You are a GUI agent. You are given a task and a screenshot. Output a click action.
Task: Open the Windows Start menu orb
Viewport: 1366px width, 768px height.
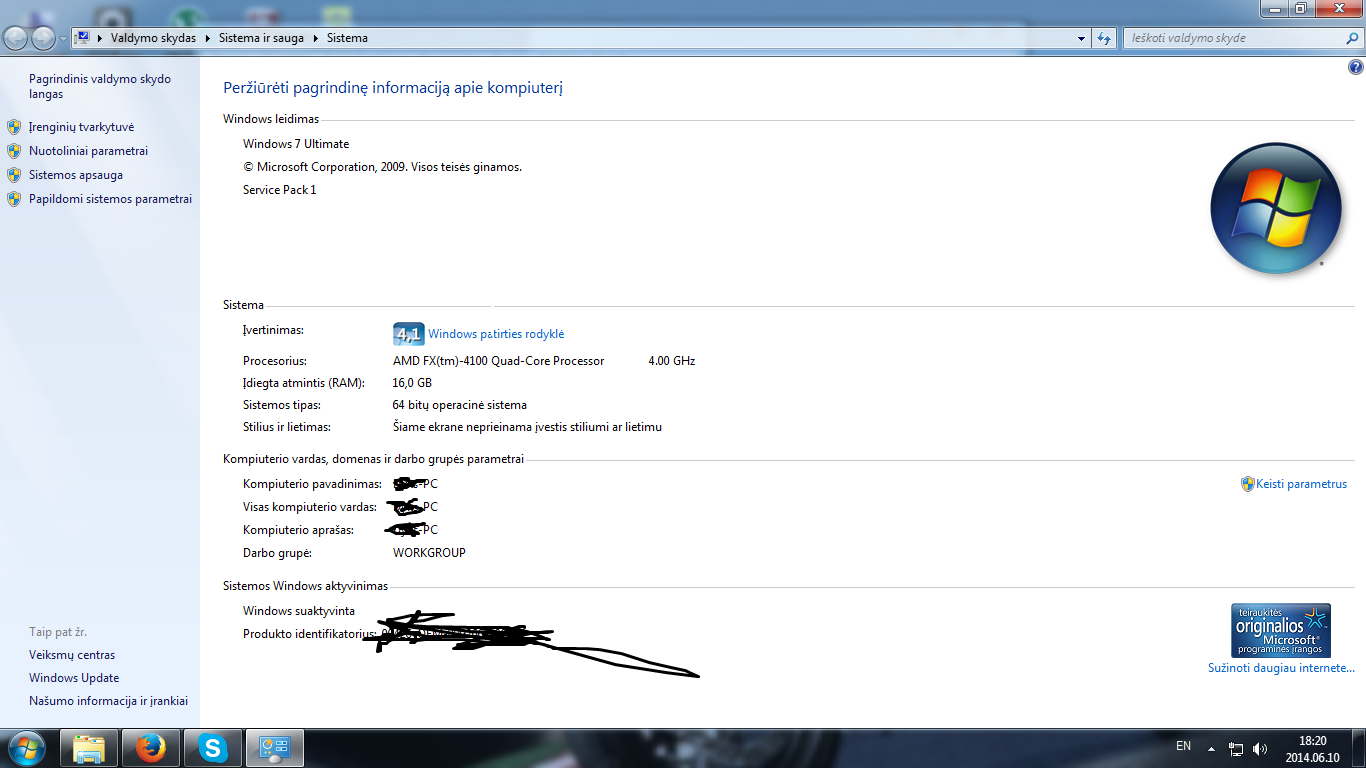pos(26,747)
